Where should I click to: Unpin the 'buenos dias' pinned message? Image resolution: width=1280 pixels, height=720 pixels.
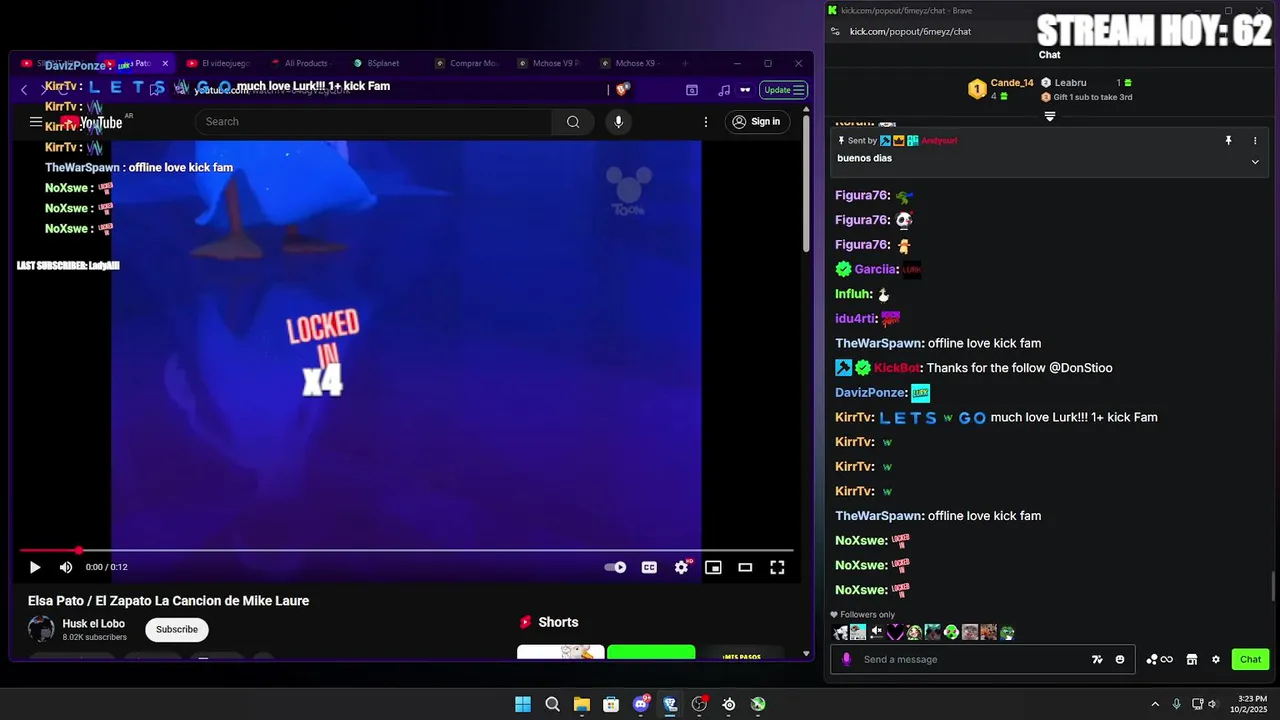[x=1228, y=141]
